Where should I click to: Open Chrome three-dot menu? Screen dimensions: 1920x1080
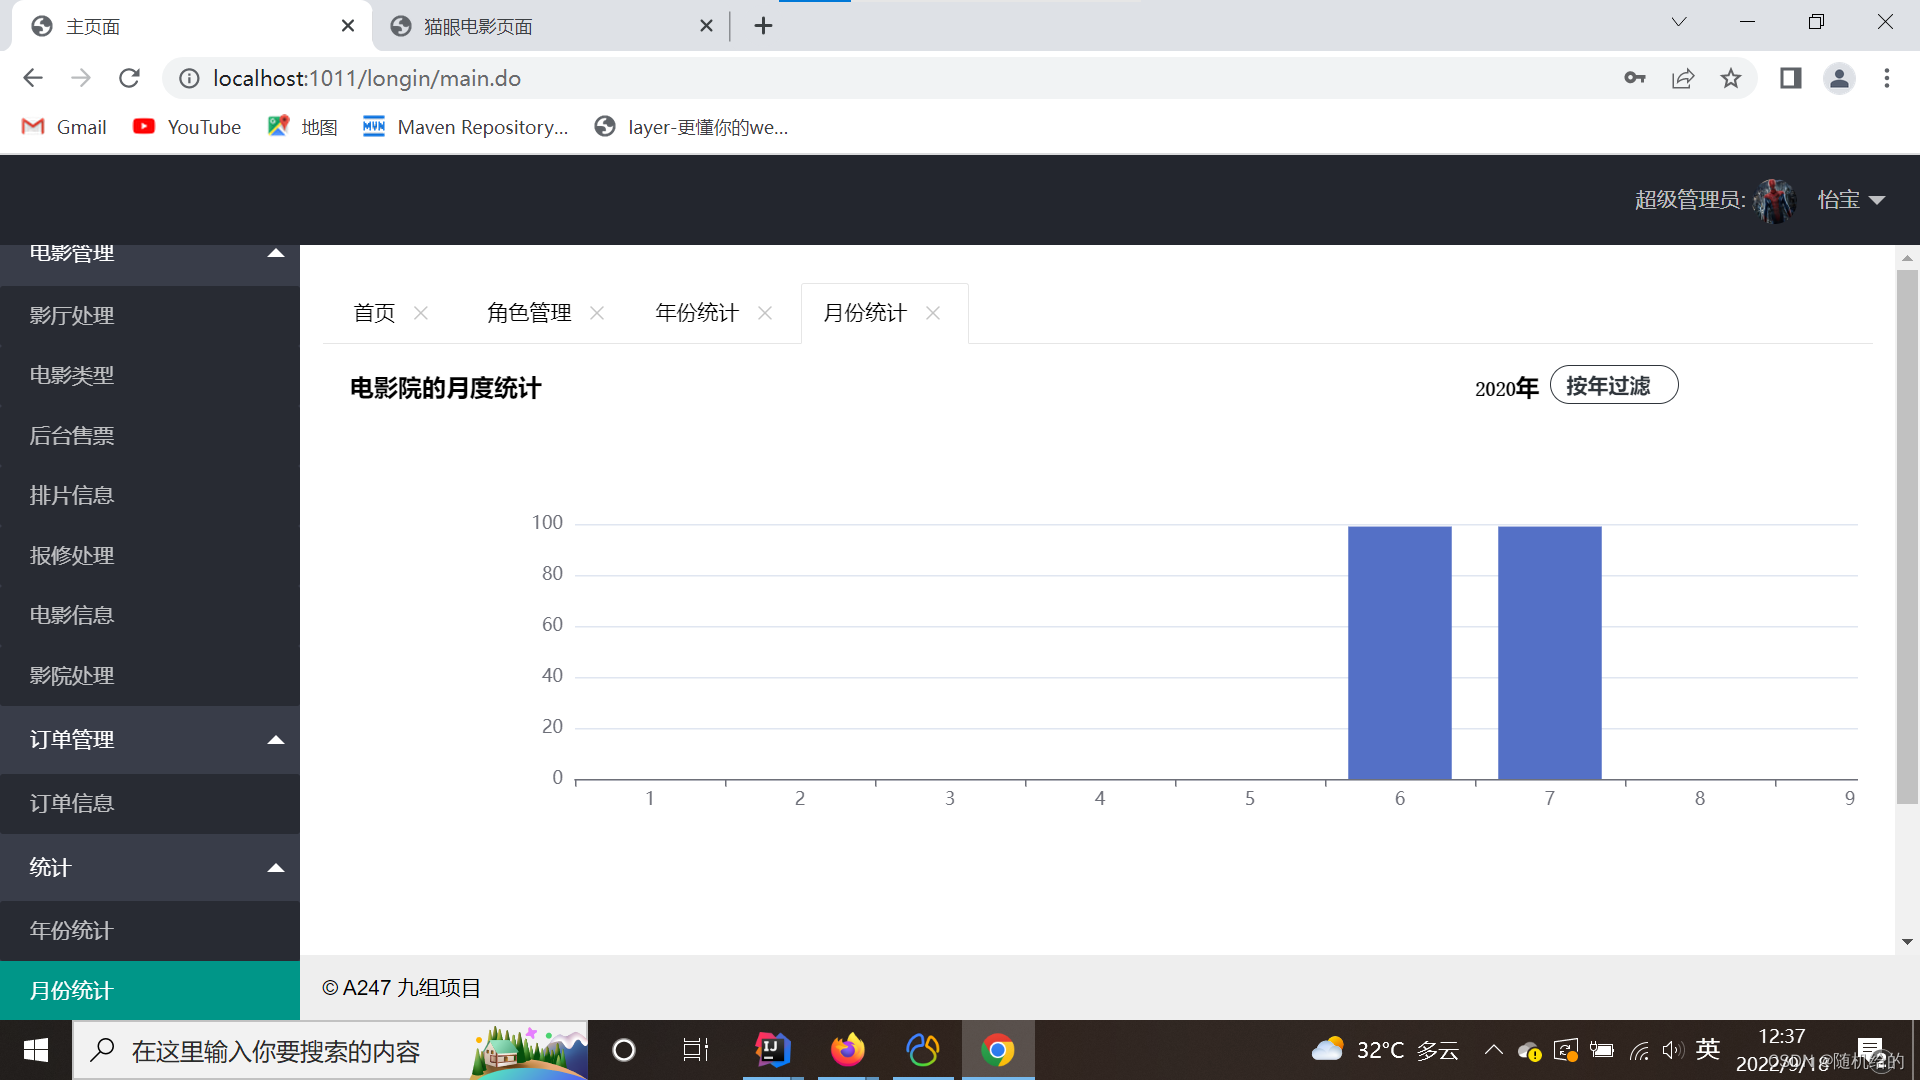[x=1887, y=78]
